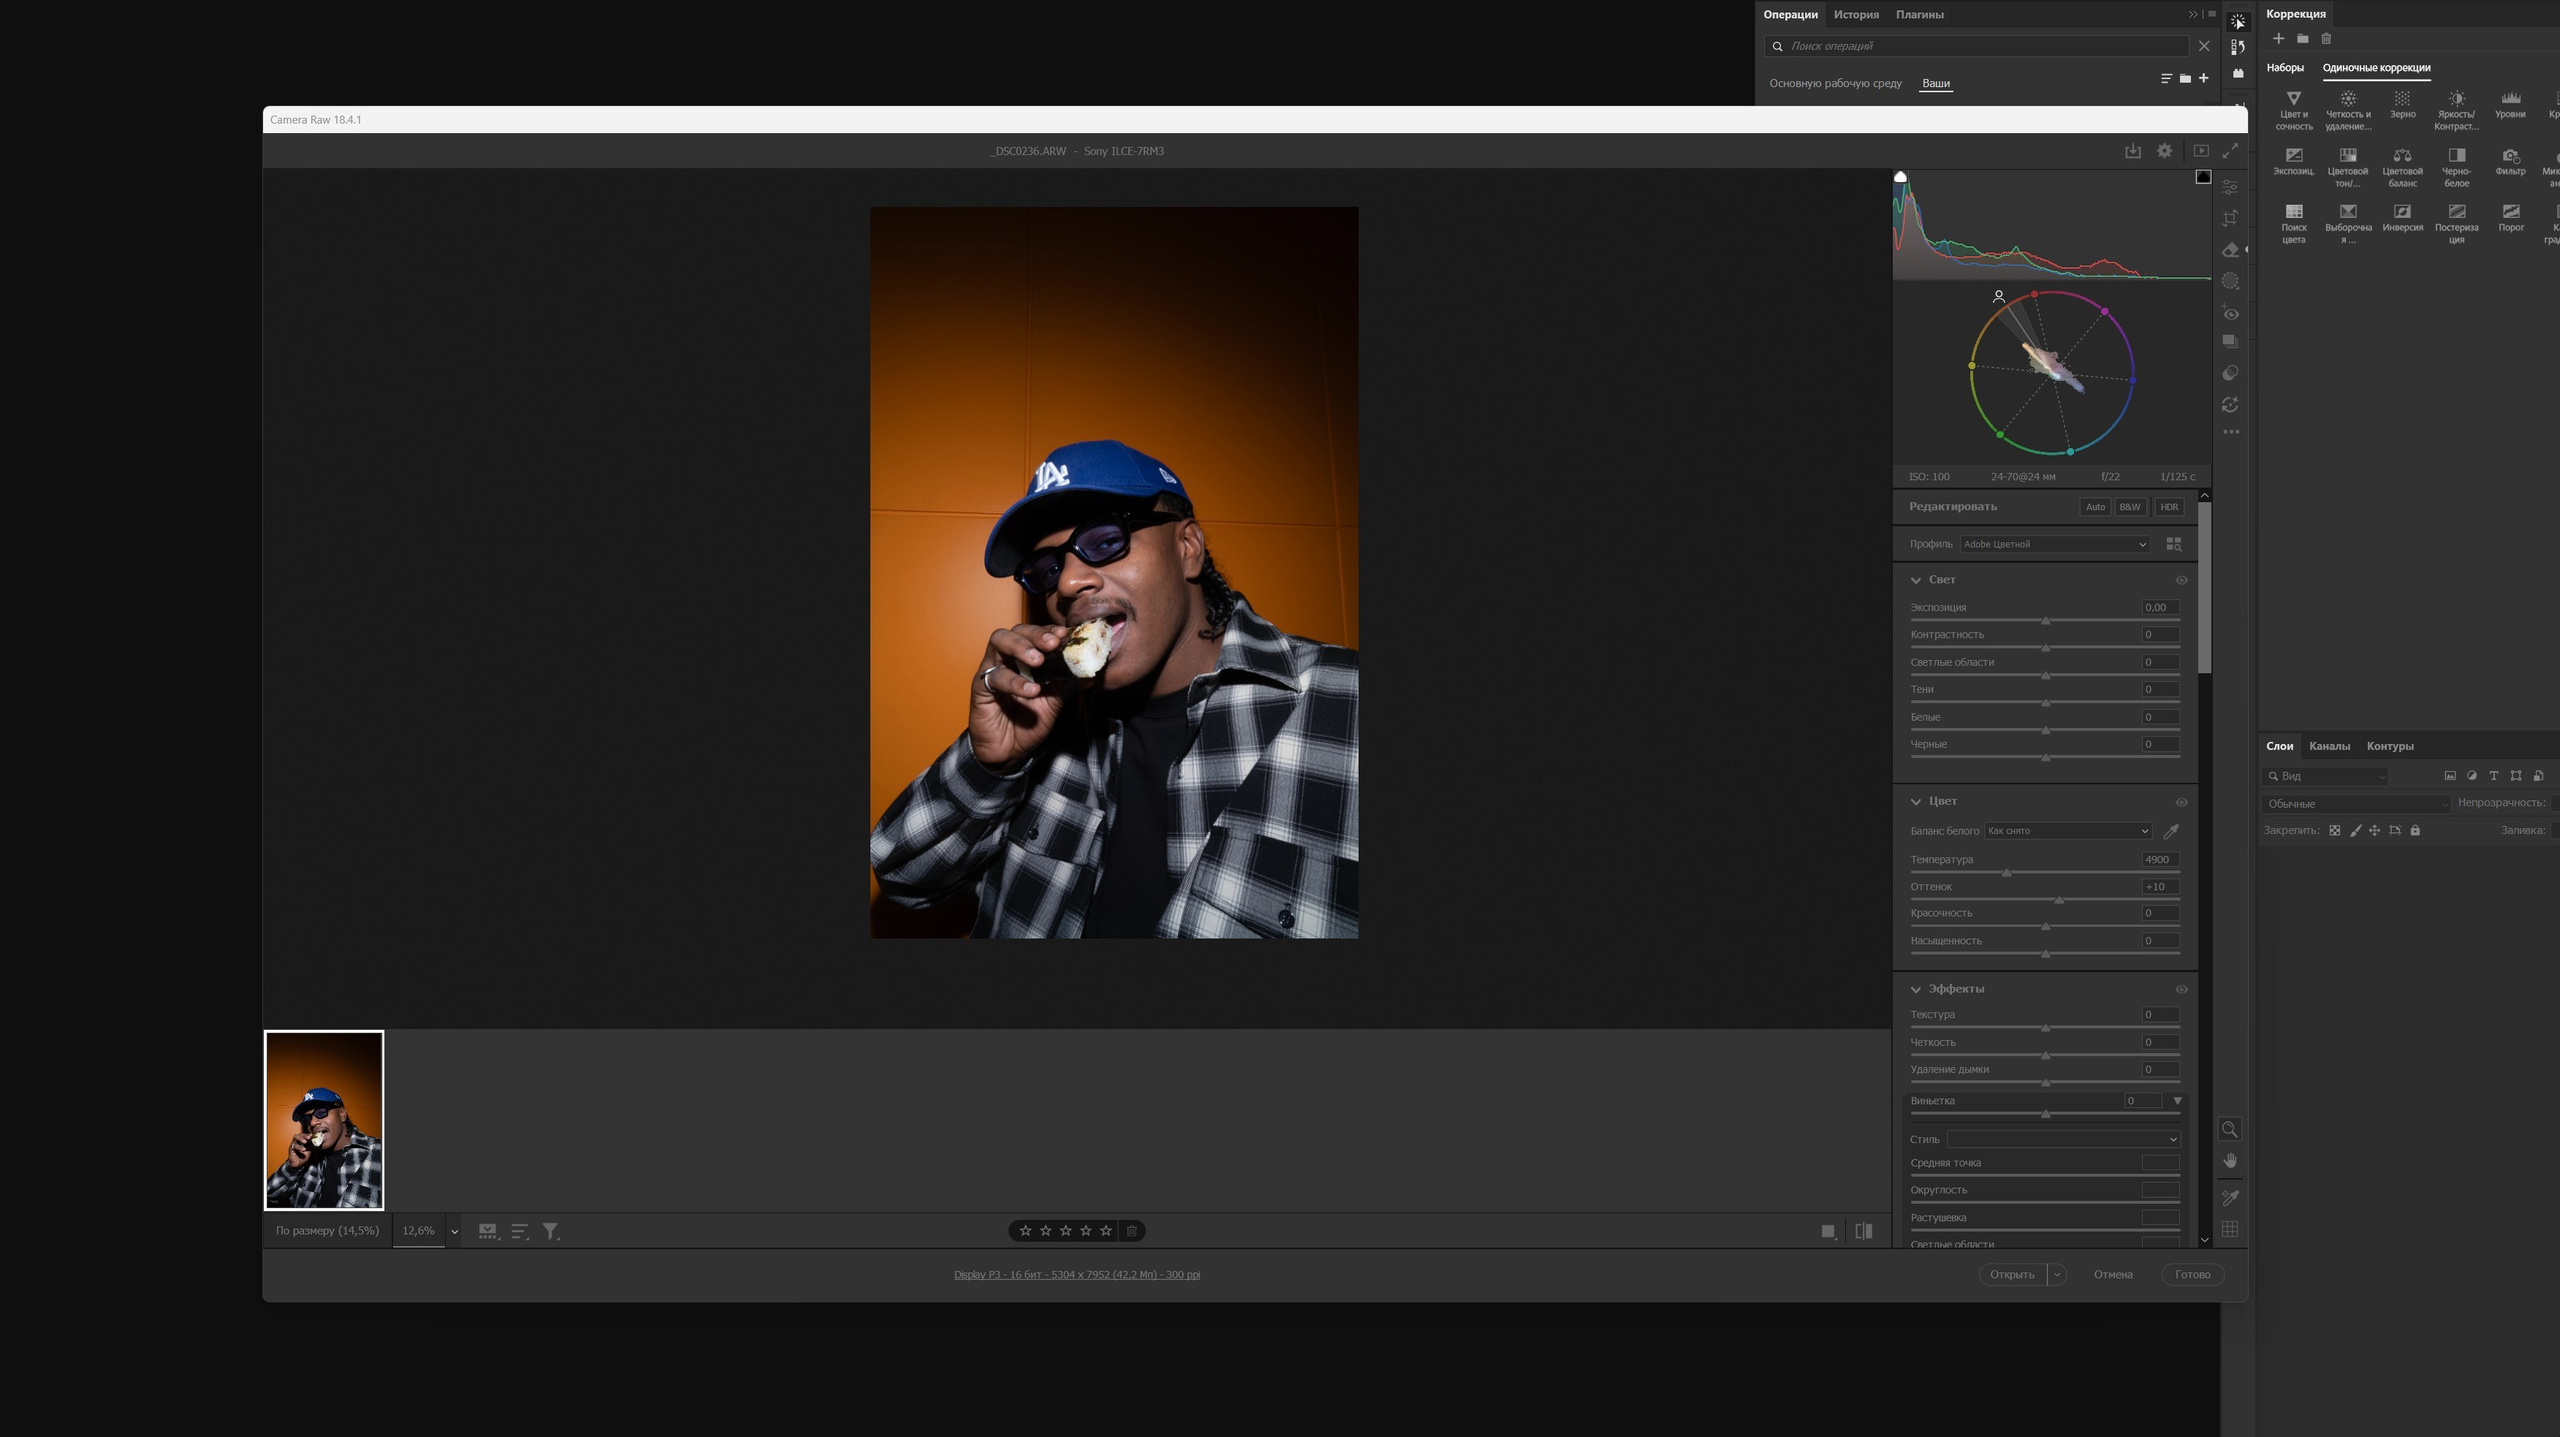Collapse Виньетка options triangle
This screenshot has width=2560, height=1437.
click(x=2177, y=1101)
